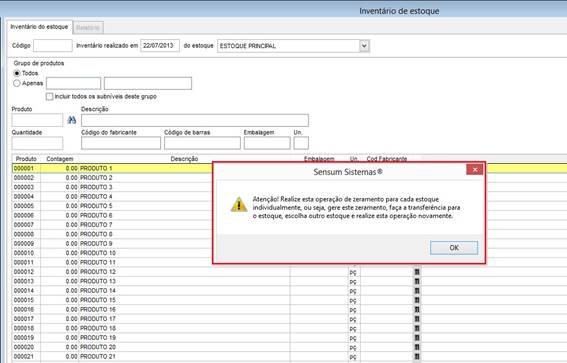This screenshot has width=567, height=363.
Task: Click the small icon in row 000012
Action: [x=417, y=272]
